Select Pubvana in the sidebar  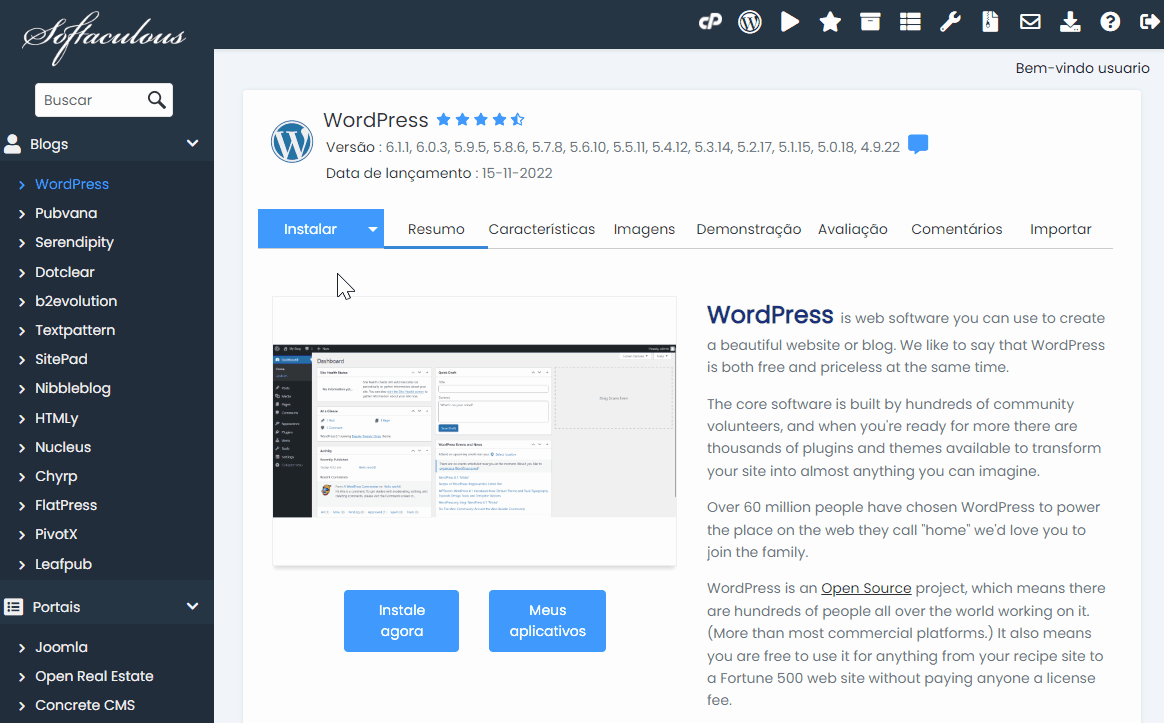click(66, 213)
